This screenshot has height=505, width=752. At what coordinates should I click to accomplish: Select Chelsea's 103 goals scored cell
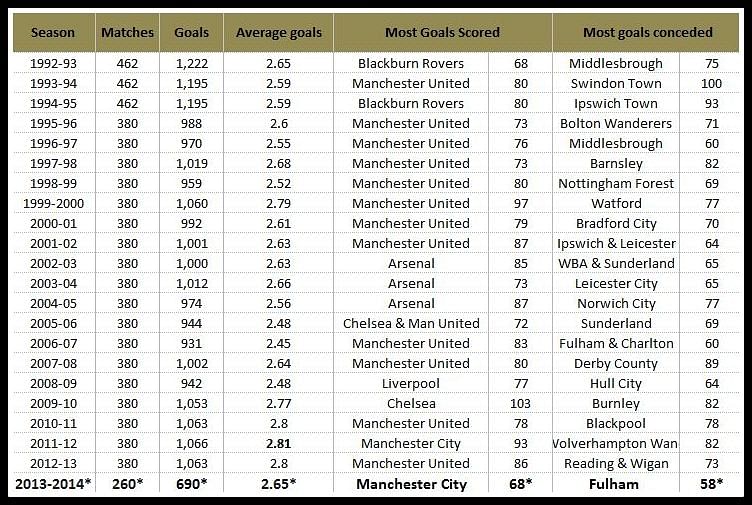point(520,403)
